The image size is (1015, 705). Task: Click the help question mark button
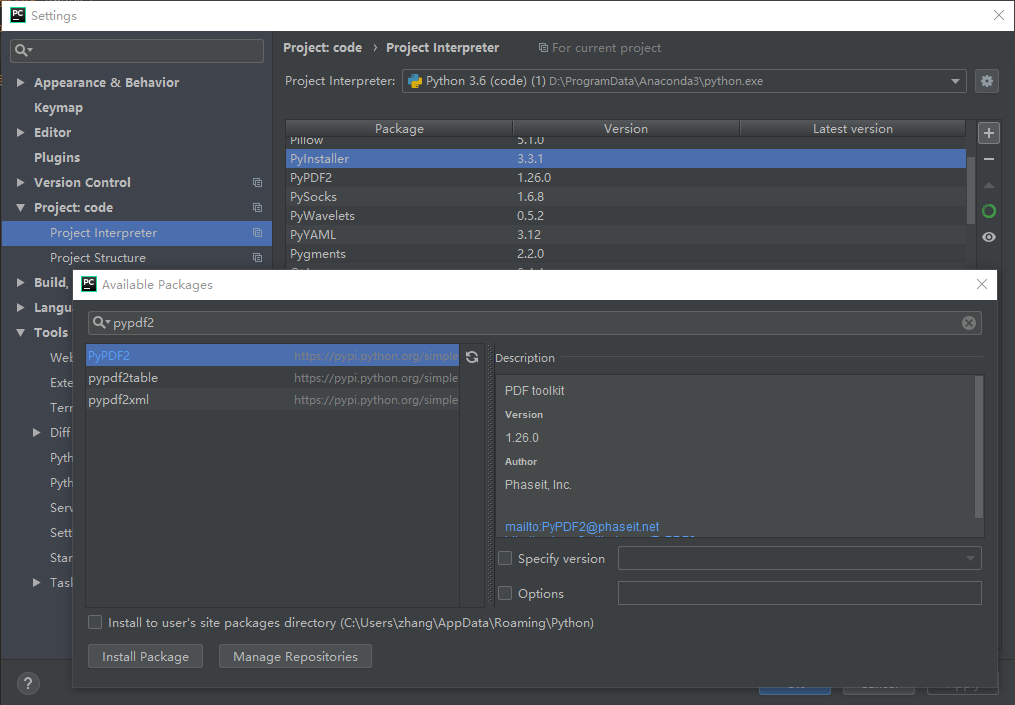coord(28,683)
